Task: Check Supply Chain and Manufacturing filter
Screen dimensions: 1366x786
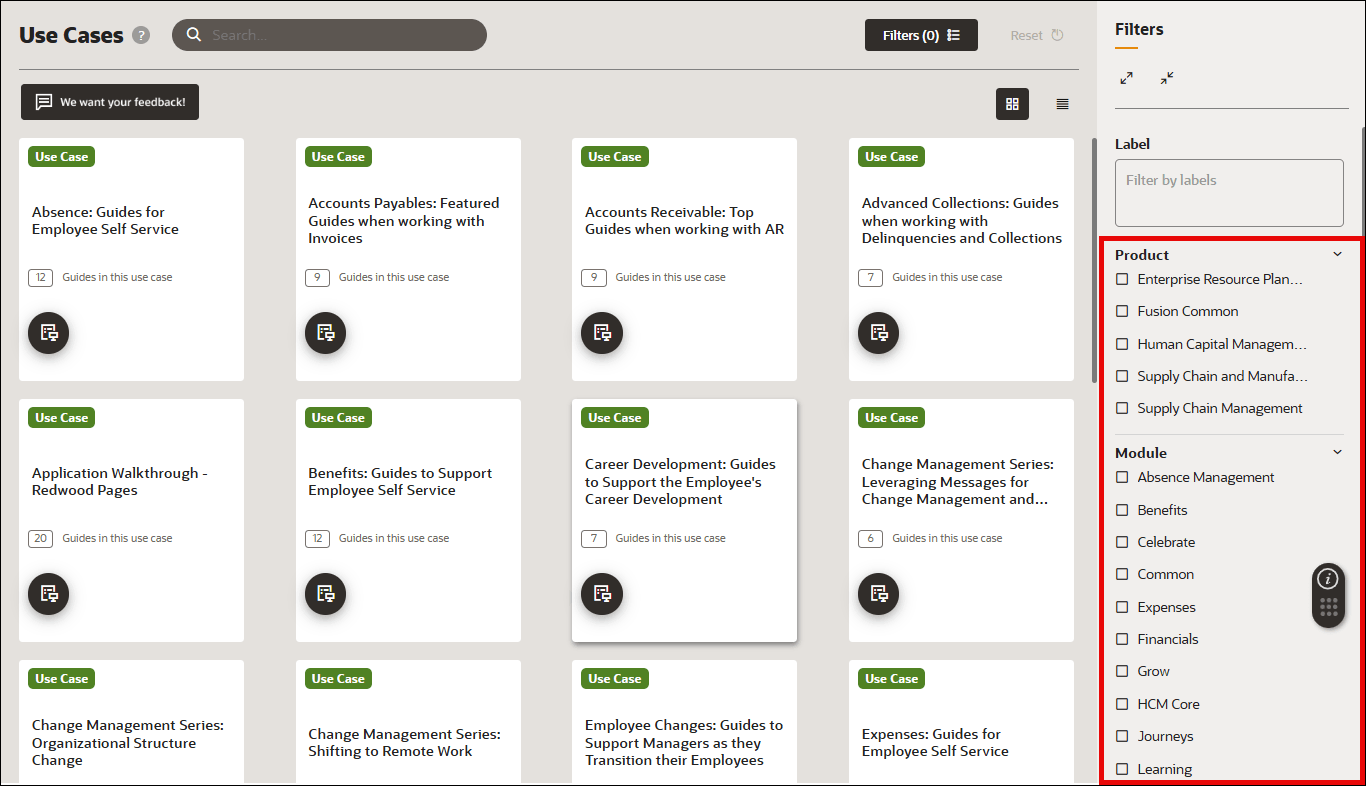Action: coord(1122,376)
